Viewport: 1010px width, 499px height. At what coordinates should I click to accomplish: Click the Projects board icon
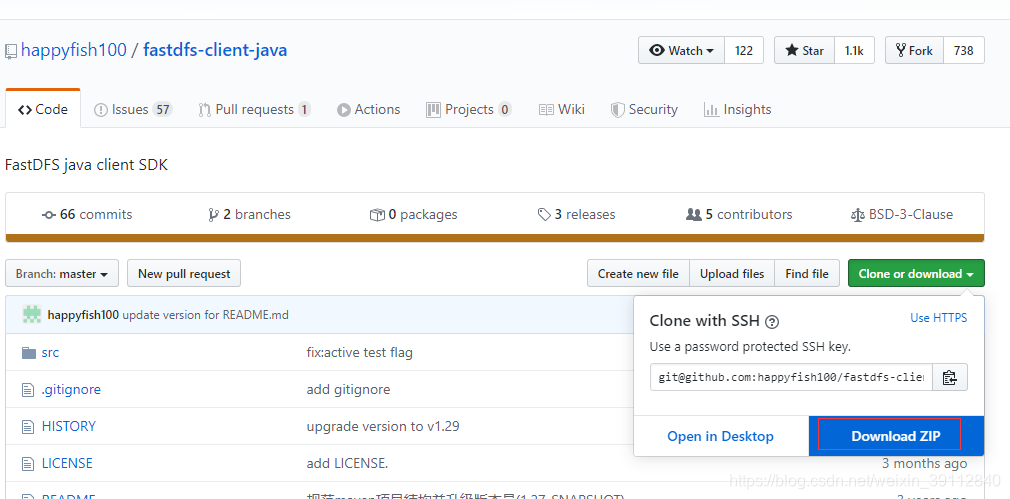pos(433,110)
